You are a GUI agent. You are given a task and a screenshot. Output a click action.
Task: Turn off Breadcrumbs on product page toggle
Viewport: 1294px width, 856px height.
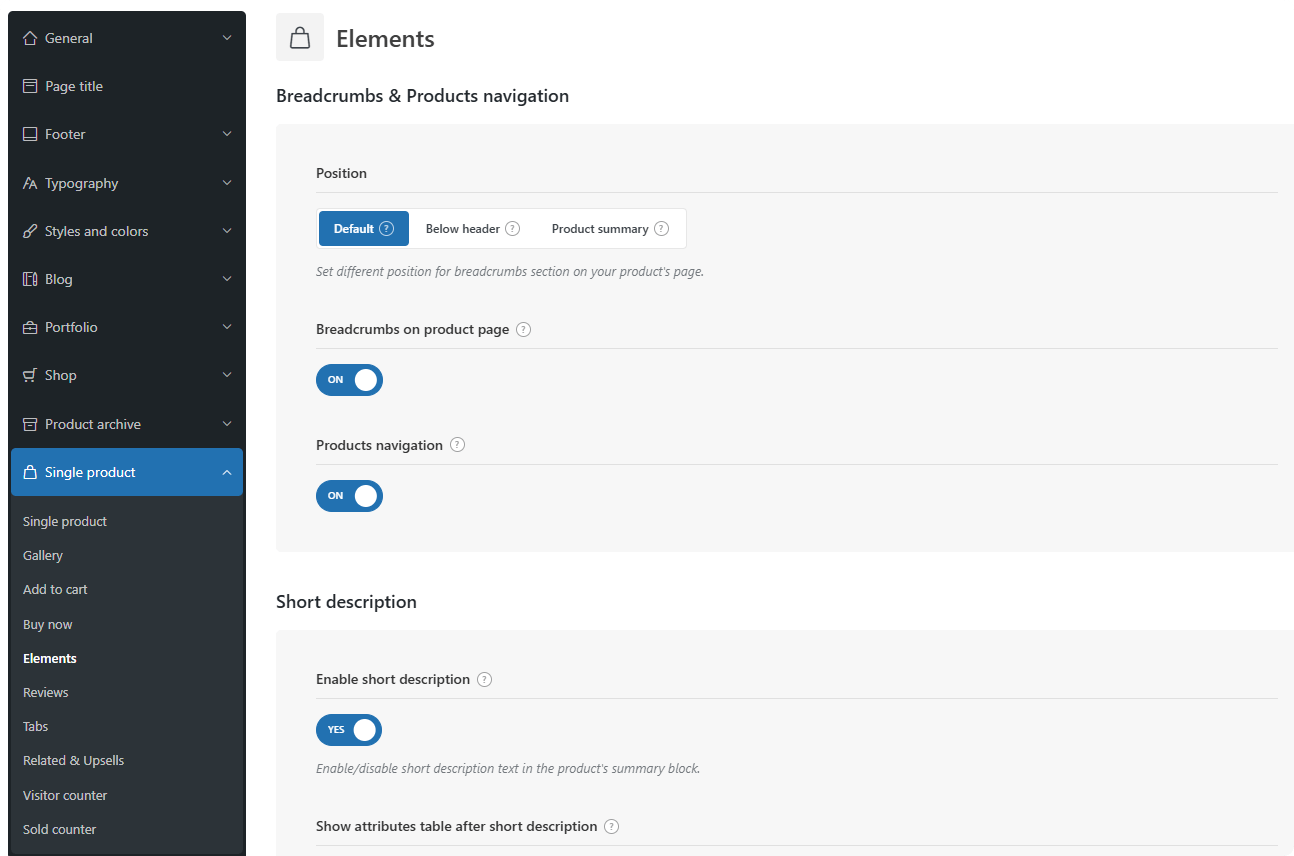[x=349, y=380]
